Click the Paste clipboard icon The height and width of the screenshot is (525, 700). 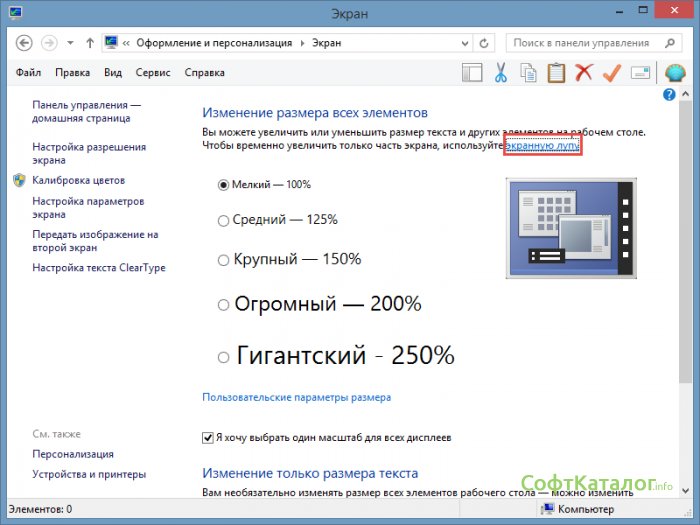[x=556, y=73]
